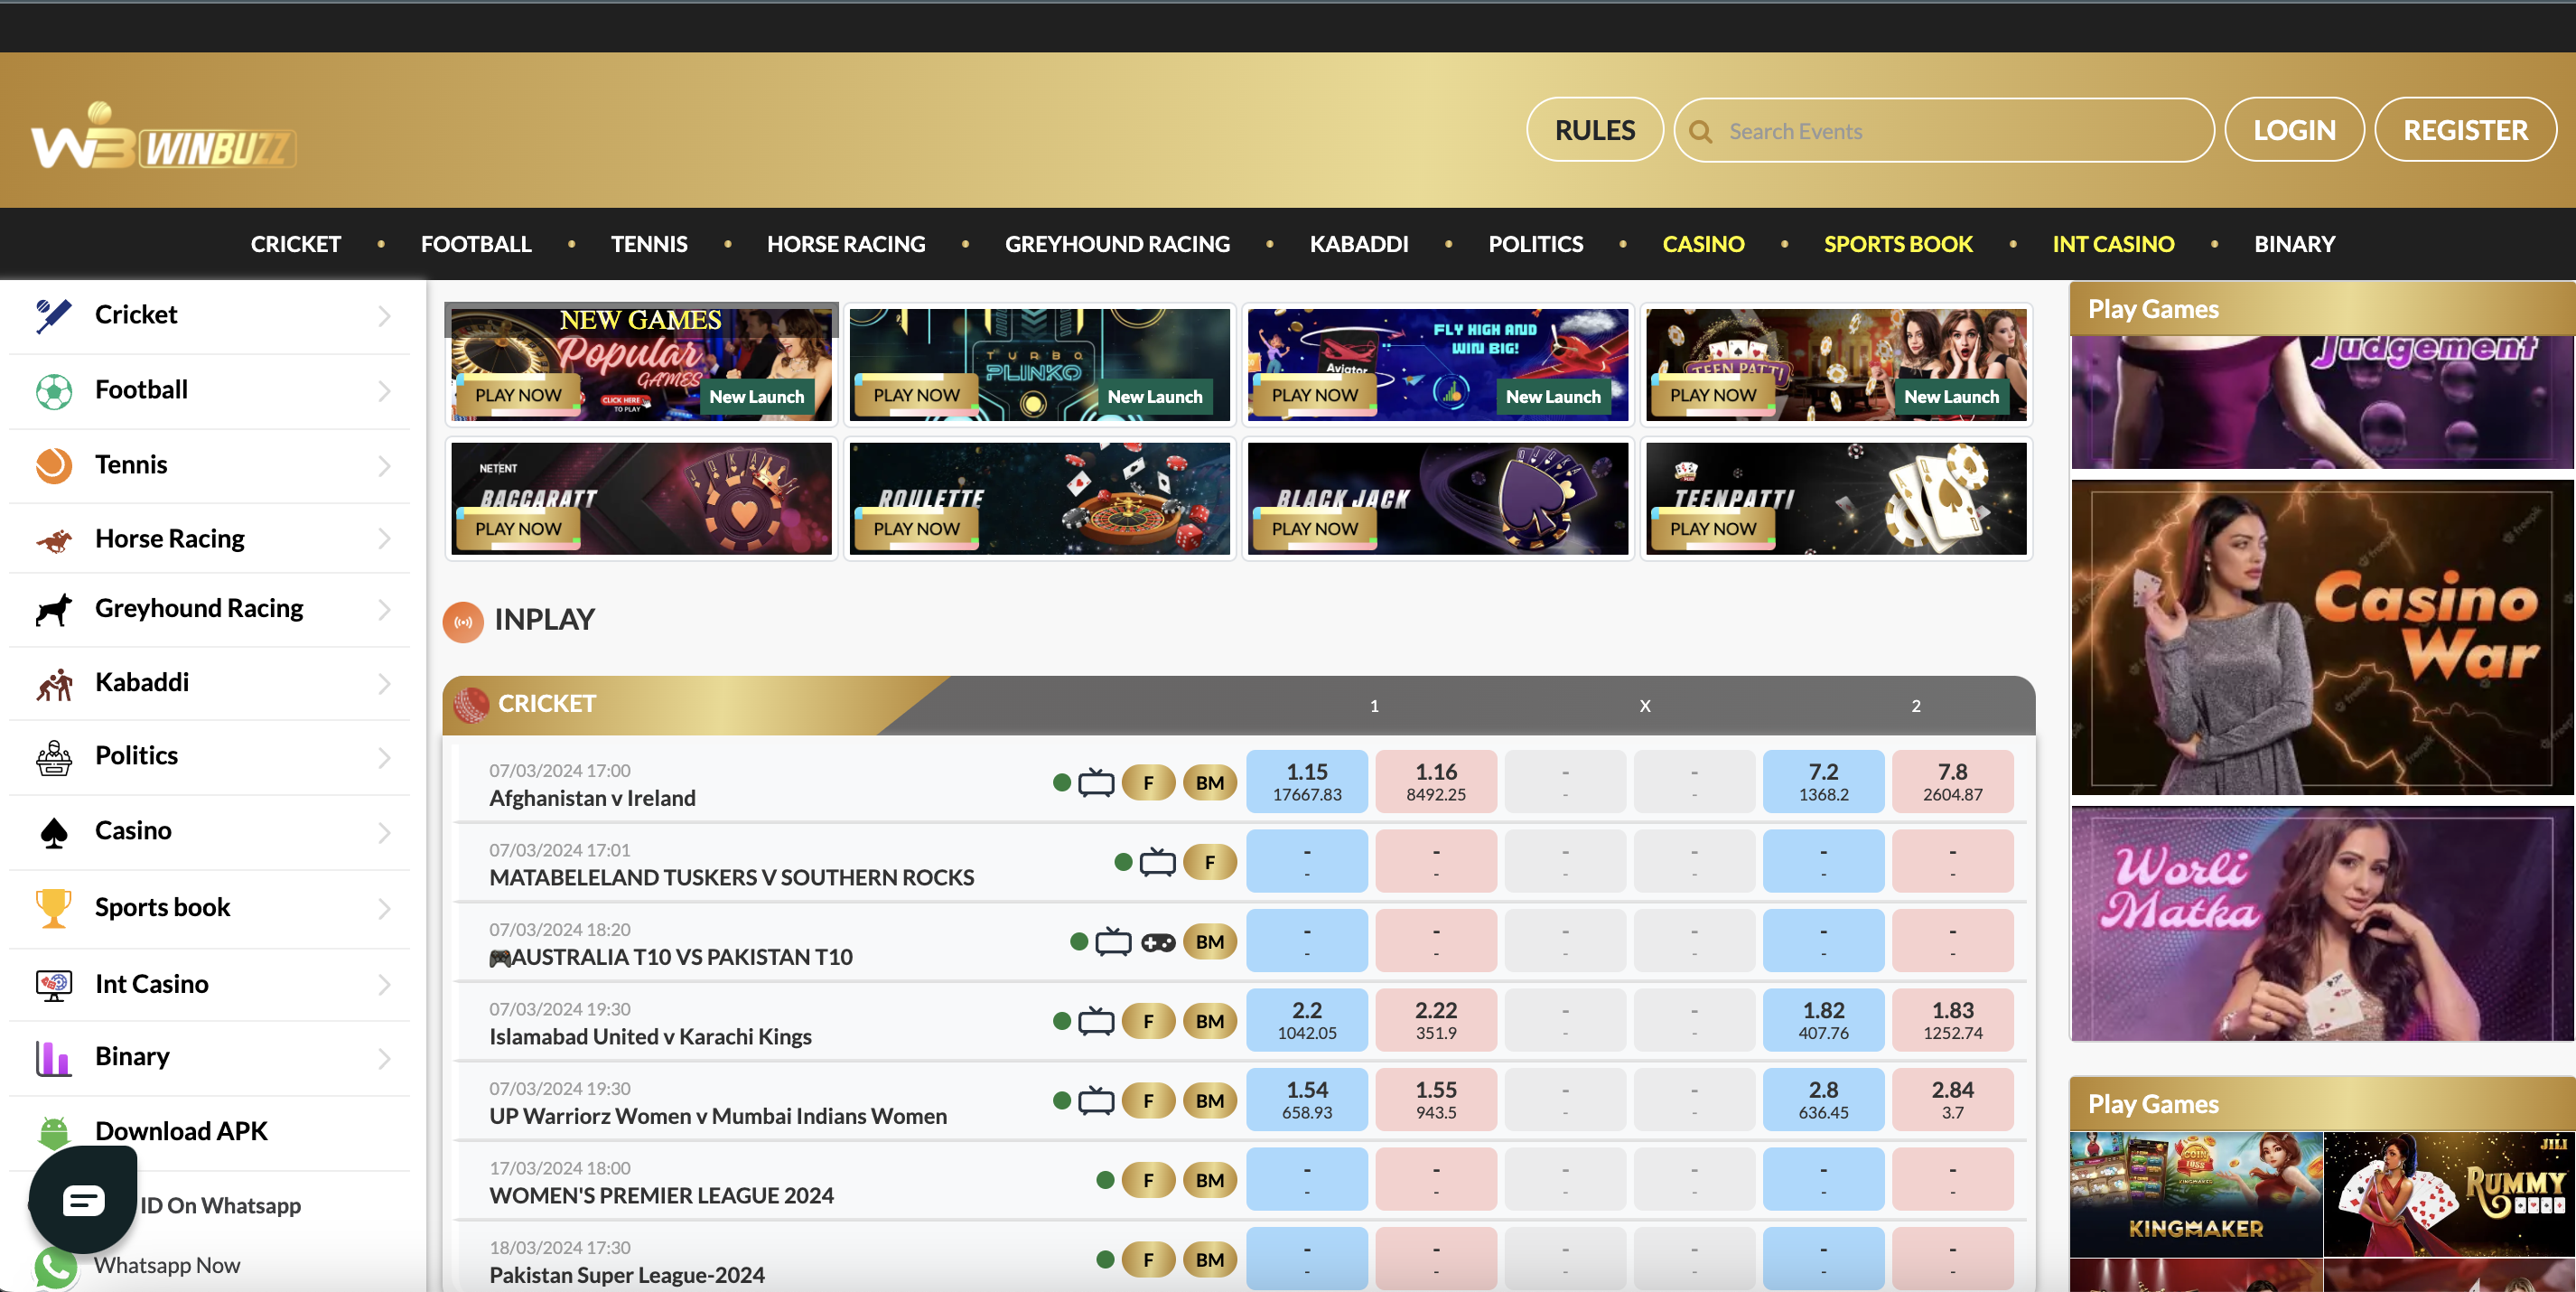Open CRICKET in top navigation bar
Screen dimensions: 2576x1292
(x=295, y=244)
